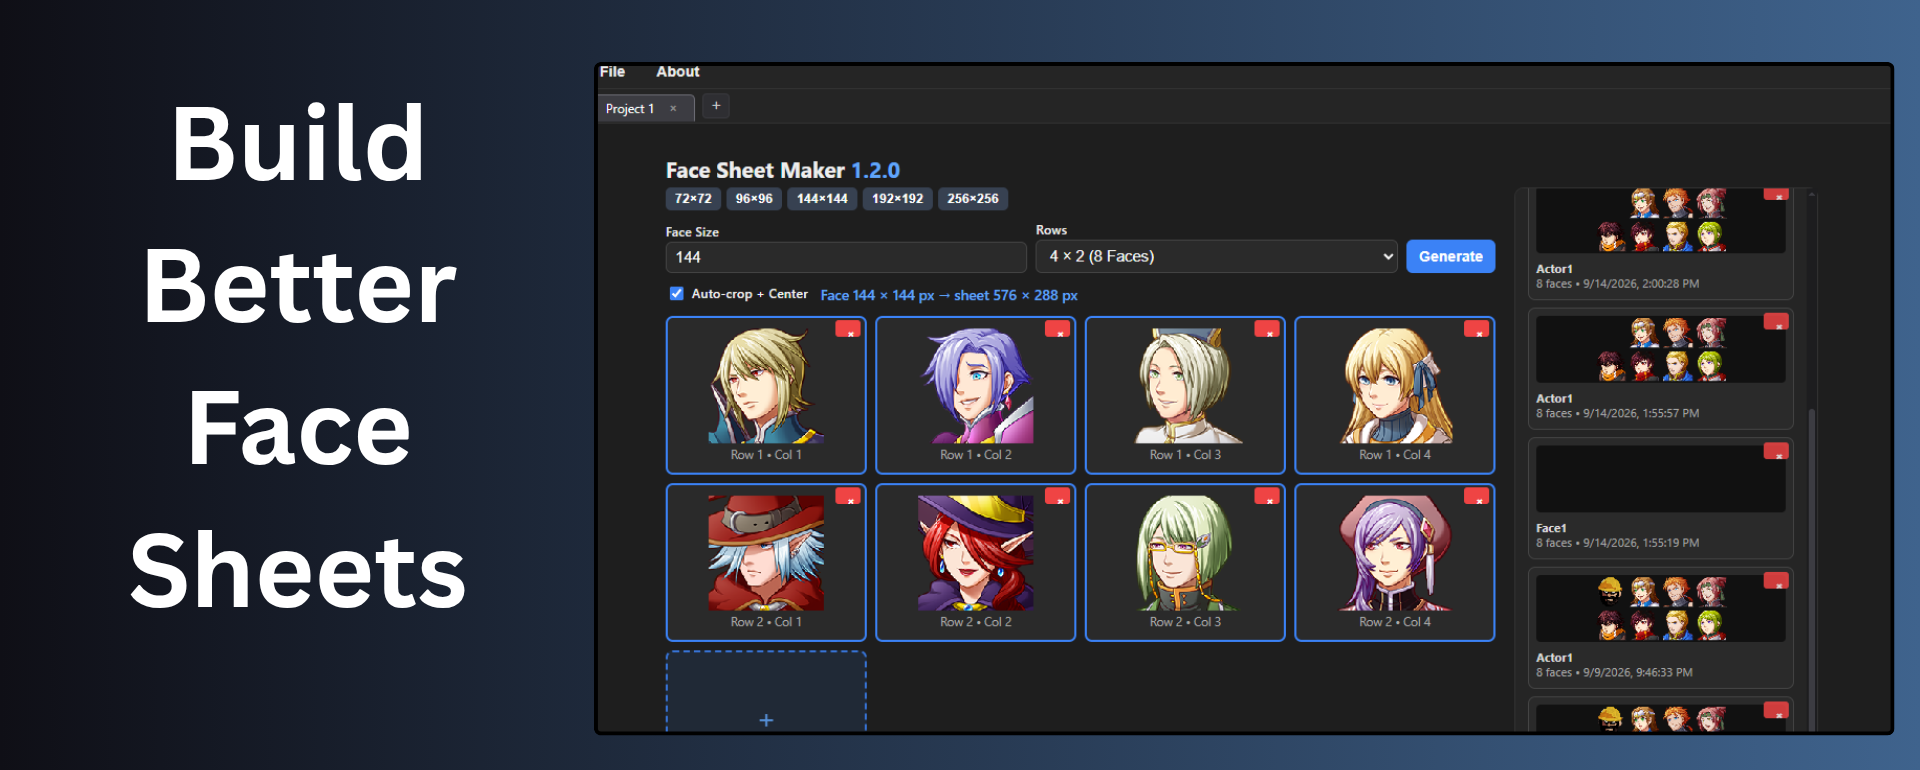Image resolution: width=1920 pixels, height=770 pixels.
Task: Add a new face with the dashed plus slot
Action: coord(766,692)
